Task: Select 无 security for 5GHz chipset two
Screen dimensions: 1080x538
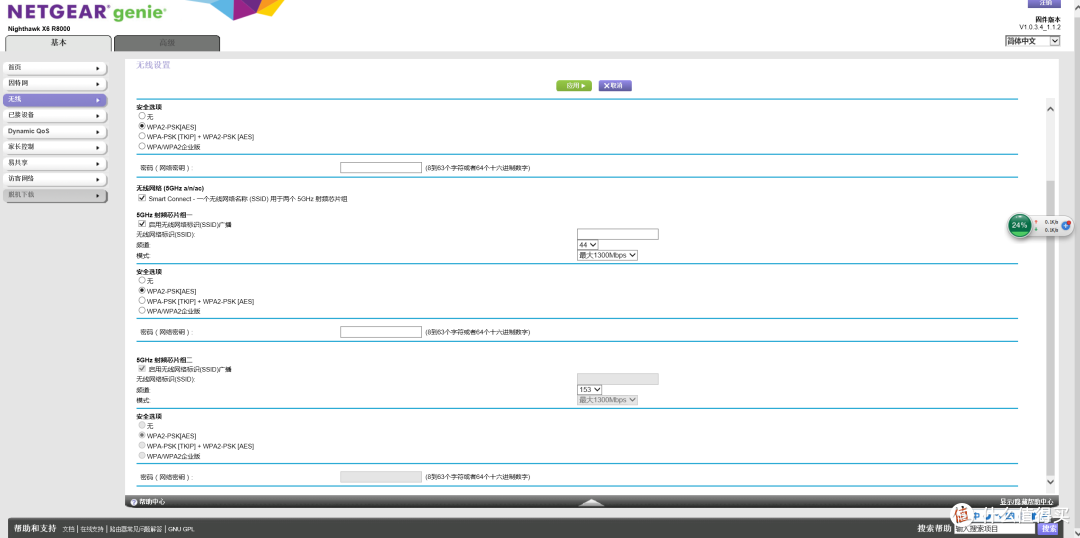Action: (x=142, y=426)
